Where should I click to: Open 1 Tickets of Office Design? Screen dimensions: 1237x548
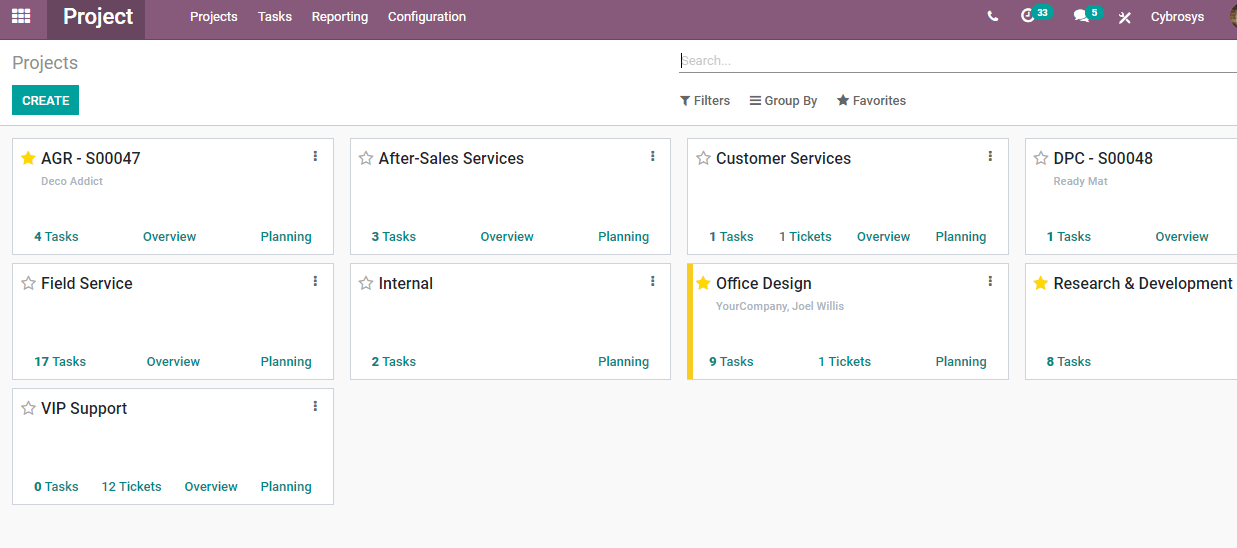pyautogui.click(x=845, y=362)
